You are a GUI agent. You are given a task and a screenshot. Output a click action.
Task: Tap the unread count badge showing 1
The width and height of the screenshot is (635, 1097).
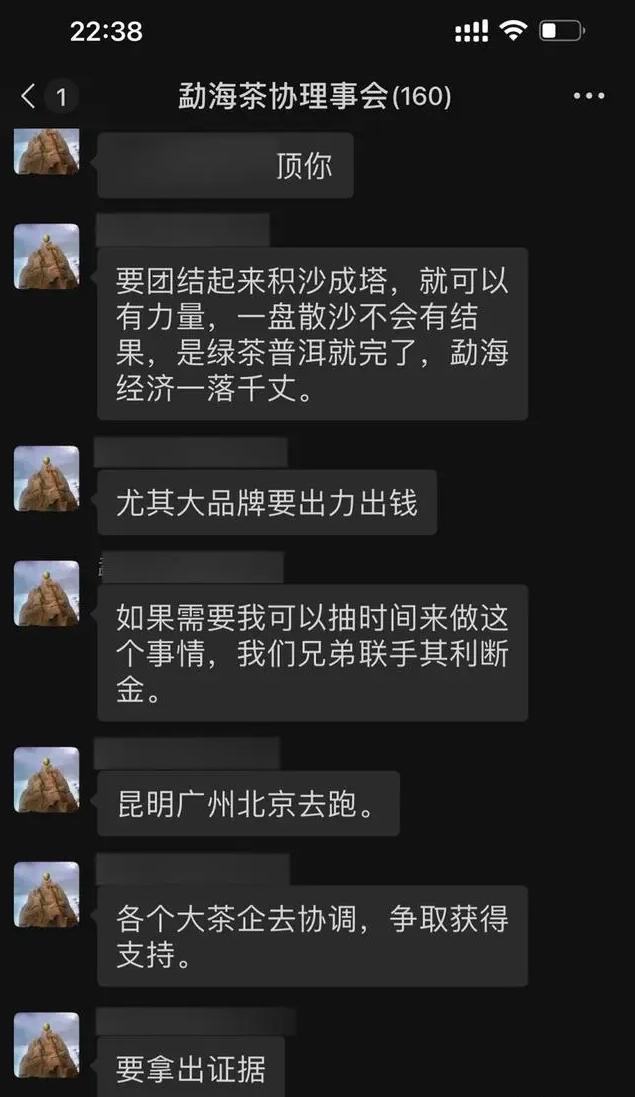tap(62, 97)
